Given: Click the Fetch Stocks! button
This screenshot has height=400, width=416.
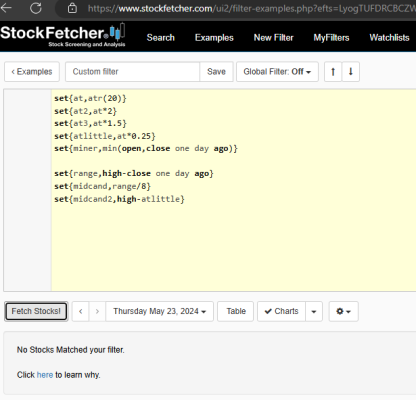Looking at the screenshot, I should 36,311.
